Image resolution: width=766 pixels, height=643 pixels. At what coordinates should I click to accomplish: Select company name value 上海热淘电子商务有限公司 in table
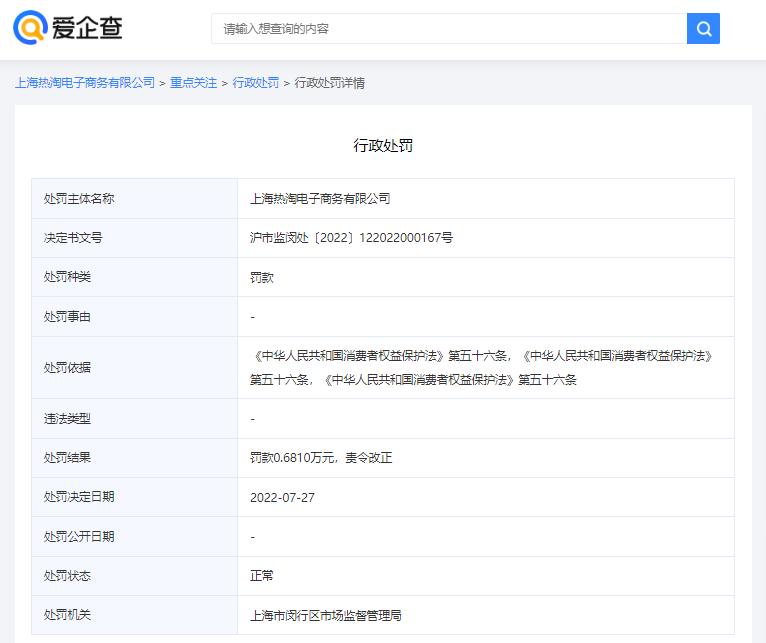click(320, 198)
